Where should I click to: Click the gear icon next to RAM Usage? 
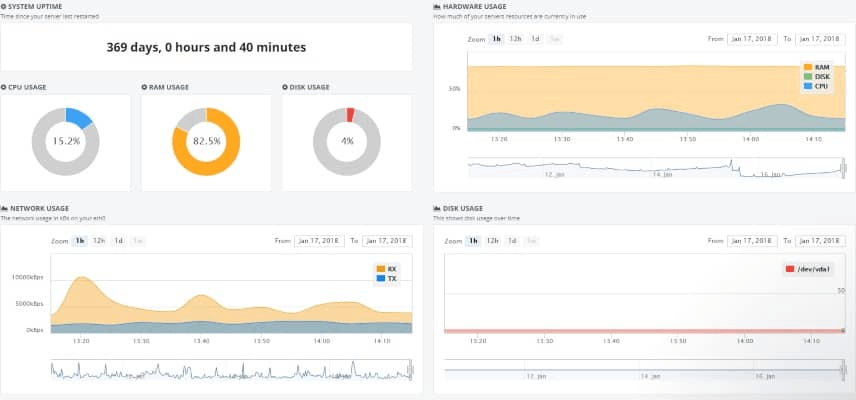tap(144, 87)
